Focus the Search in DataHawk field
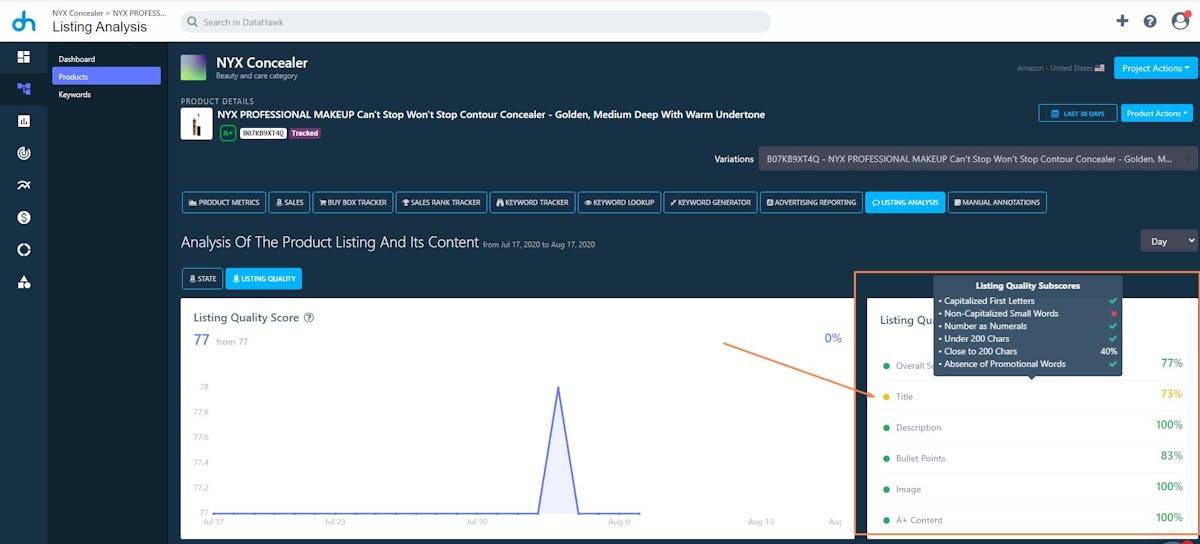The image size is (1200, 544). [475, 21]
